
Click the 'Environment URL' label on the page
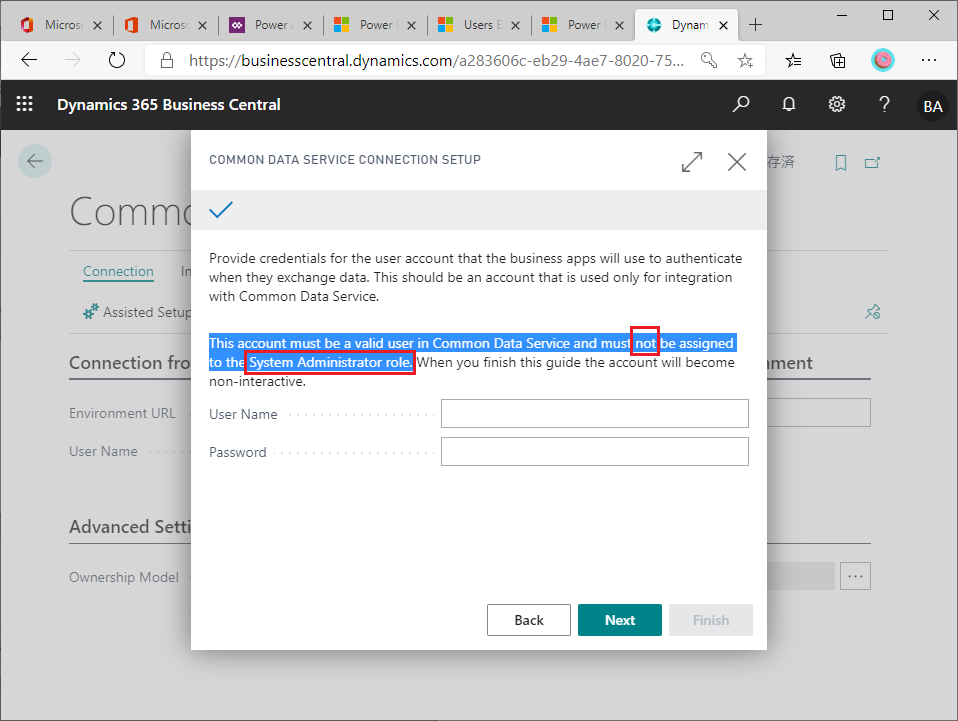[x=122, y=413]
